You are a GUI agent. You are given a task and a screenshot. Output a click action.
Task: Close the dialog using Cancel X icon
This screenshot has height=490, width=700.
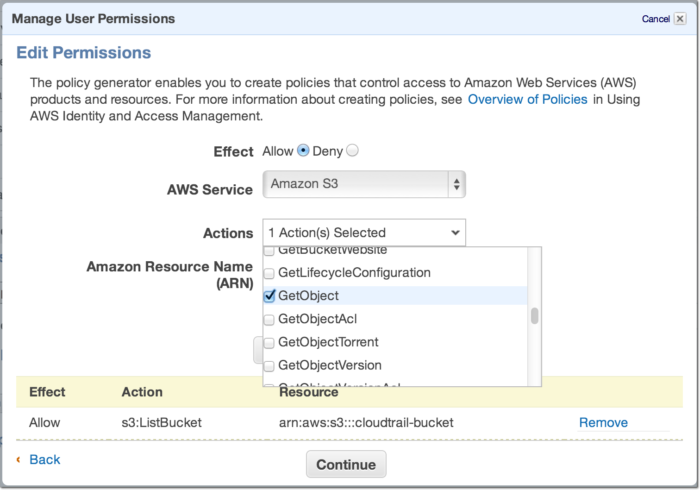[x=680, y=18]
